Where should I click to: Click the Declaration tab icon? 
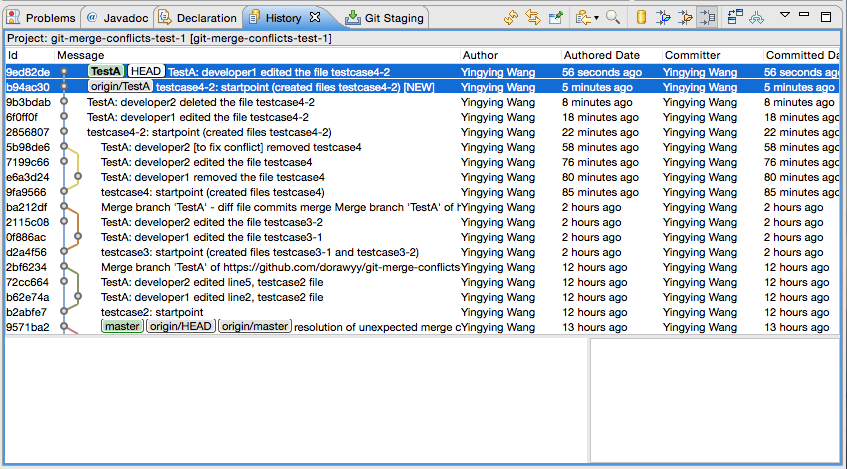tap(164, 17)
